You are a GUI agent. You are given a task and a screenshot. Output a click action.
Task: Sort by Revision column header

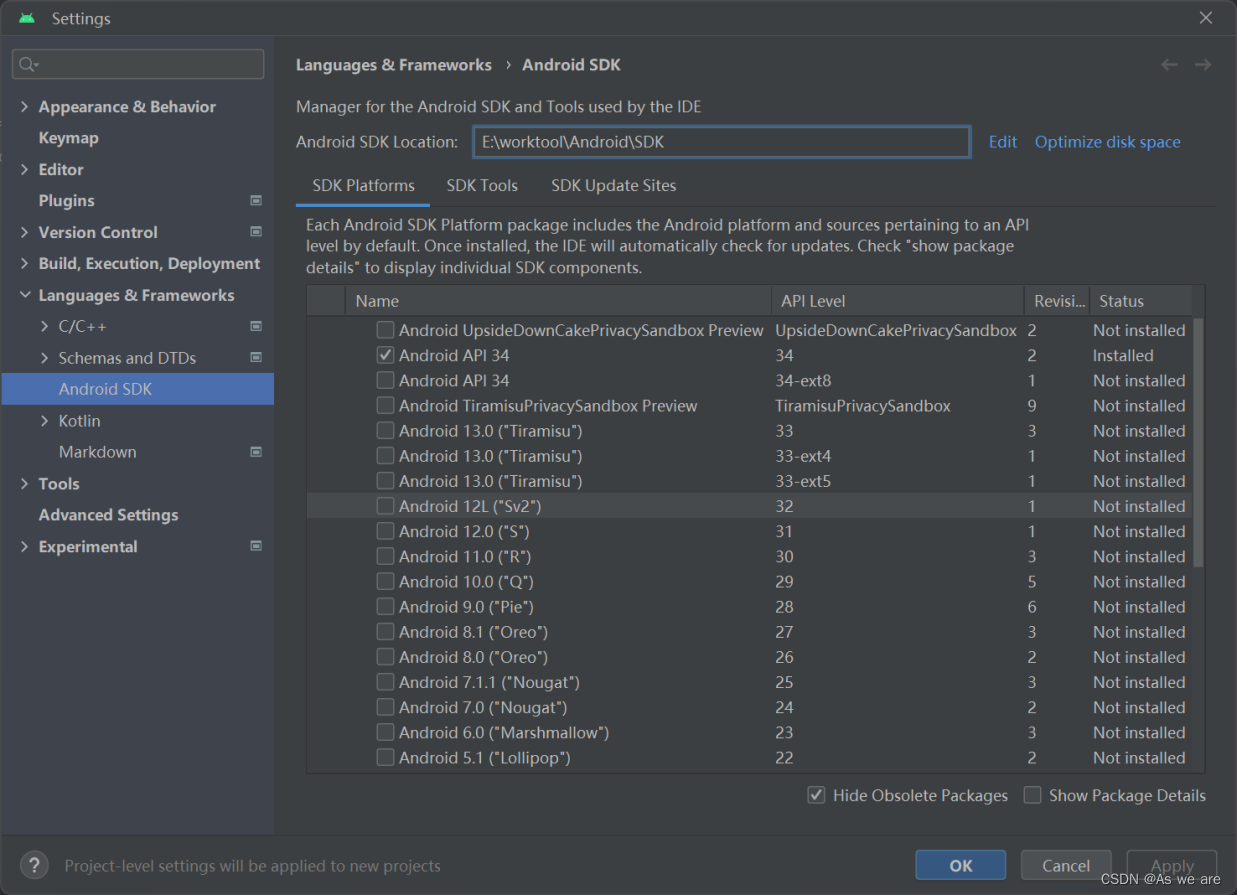(x=1057, y=301)
